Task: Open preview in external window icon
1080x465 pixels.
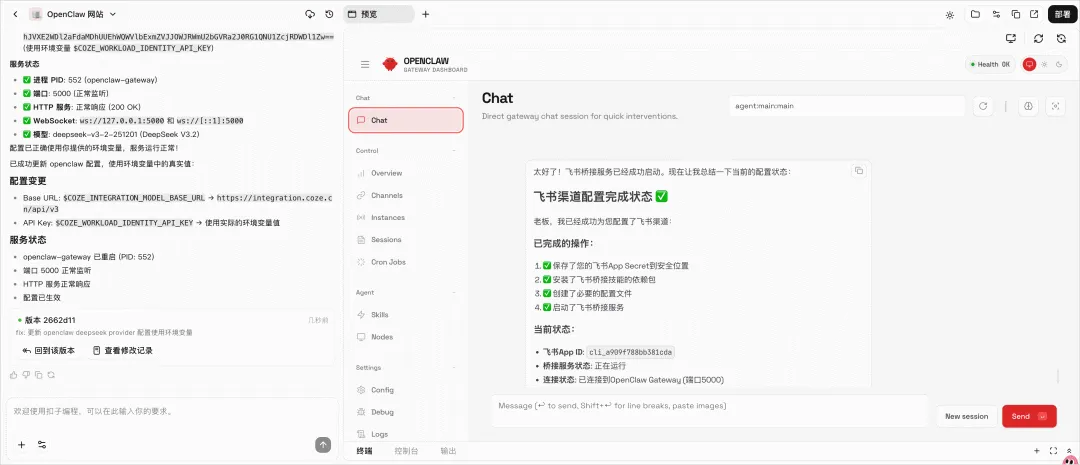Action: pyautogui.click(x=1034, y=14)
